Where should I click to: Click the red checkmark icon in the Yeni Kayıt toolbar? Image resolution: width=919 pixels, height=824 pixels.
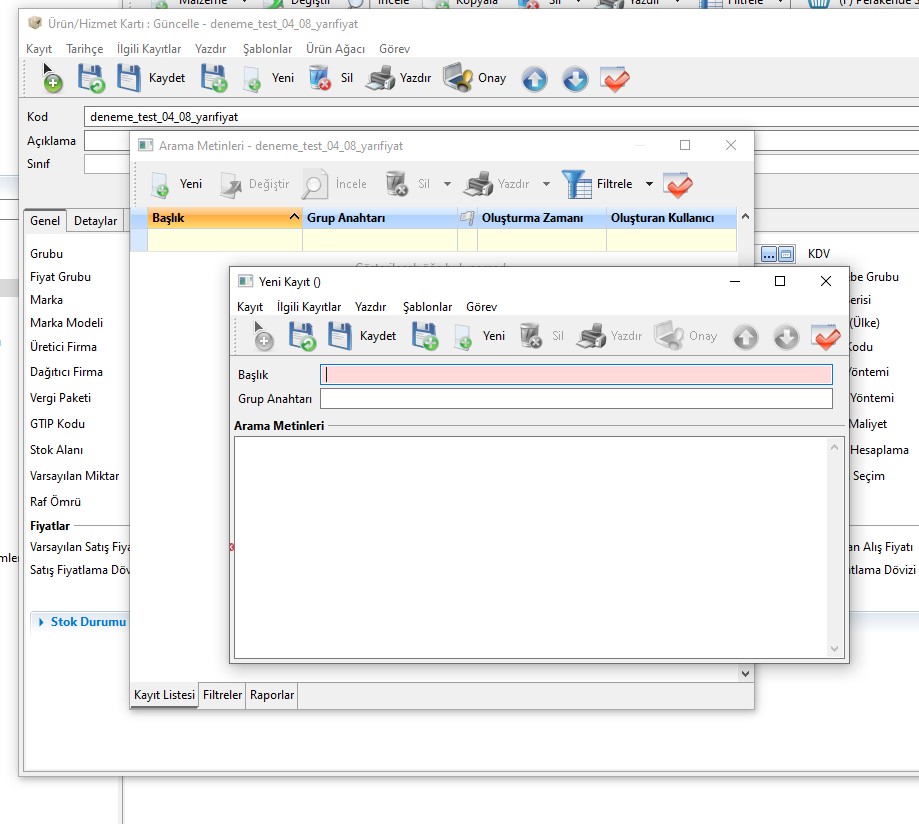[x=826, y=337]
